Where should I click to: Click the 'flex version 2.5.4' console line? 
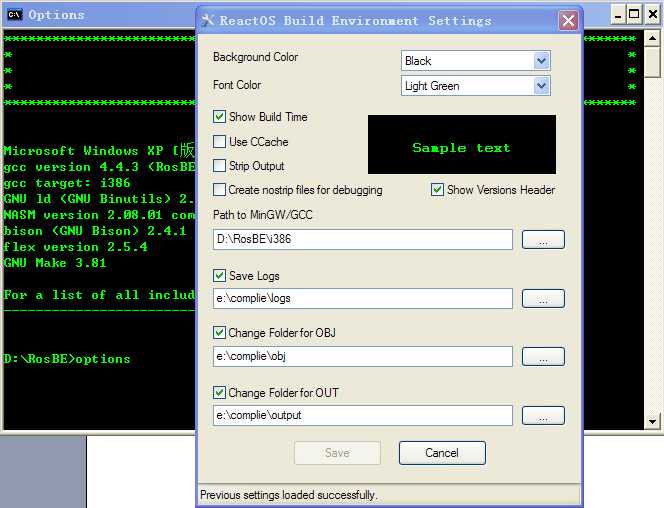tap(75, 247)
